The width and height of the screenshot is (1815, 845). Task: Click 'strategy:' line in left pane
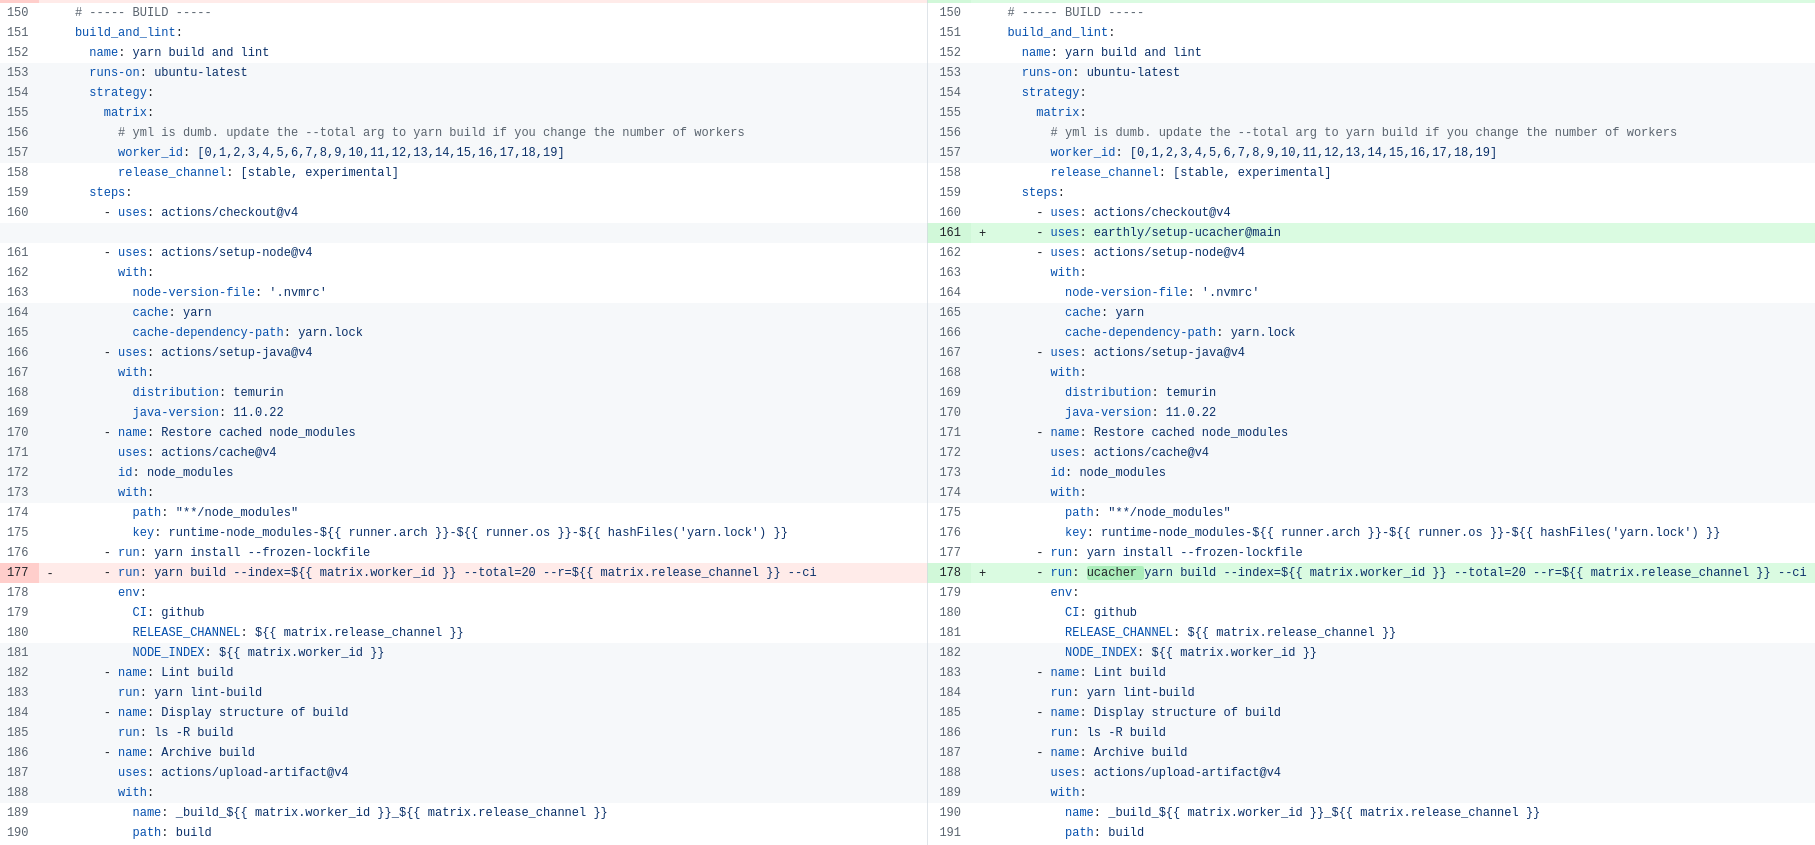coord(122,92)
